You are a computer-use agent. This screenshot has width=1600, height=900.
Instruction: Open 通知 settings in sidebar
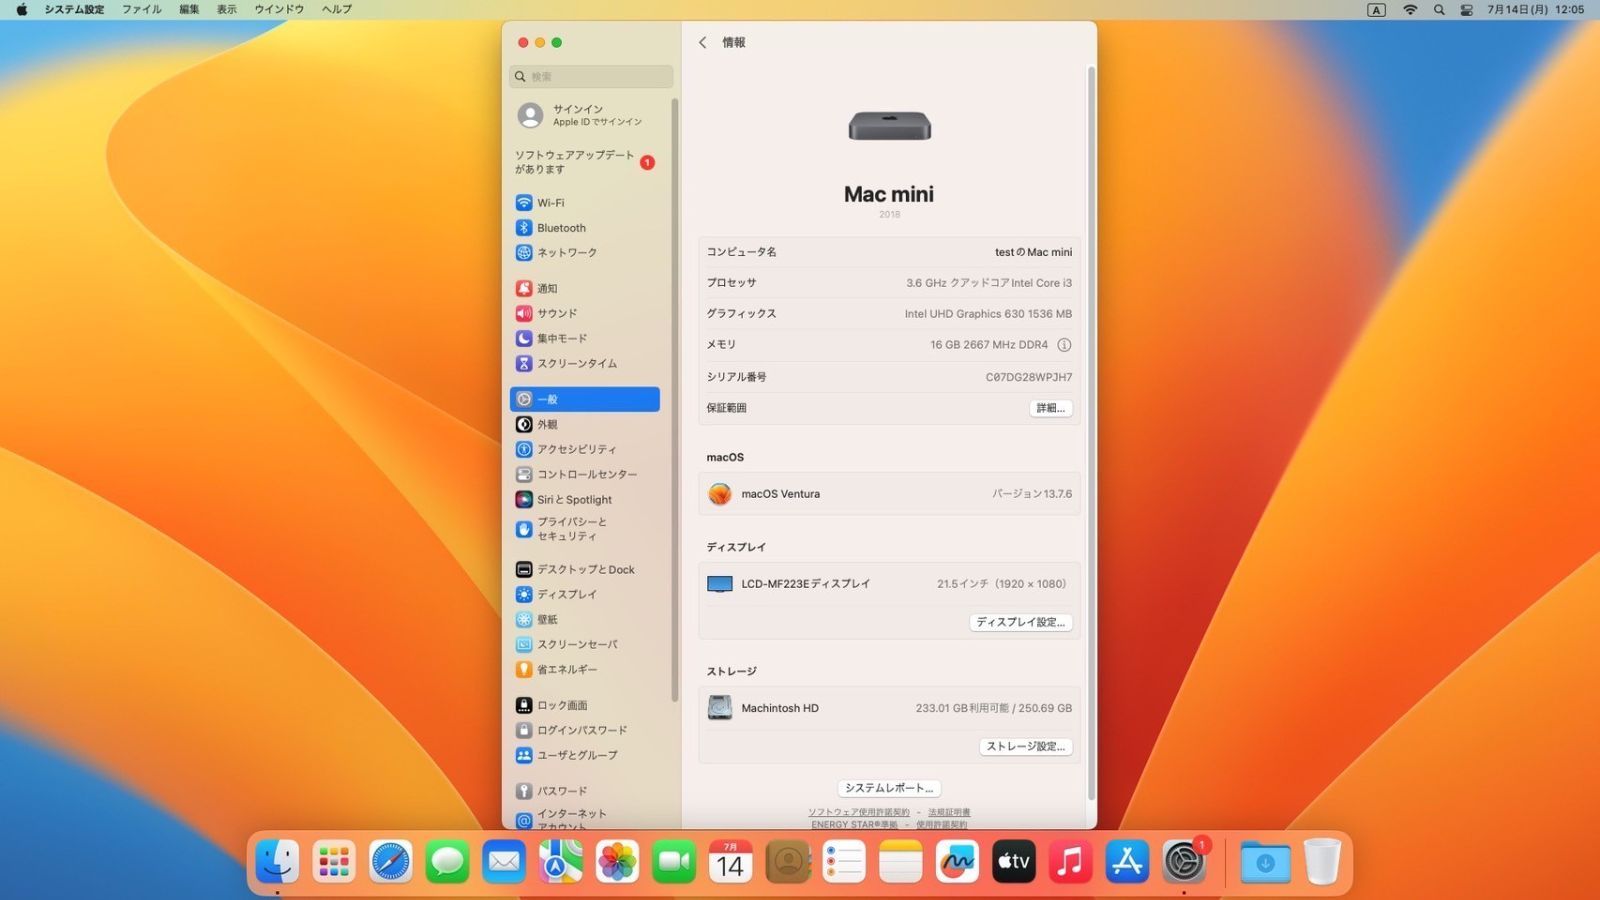[x=585, y=288]
